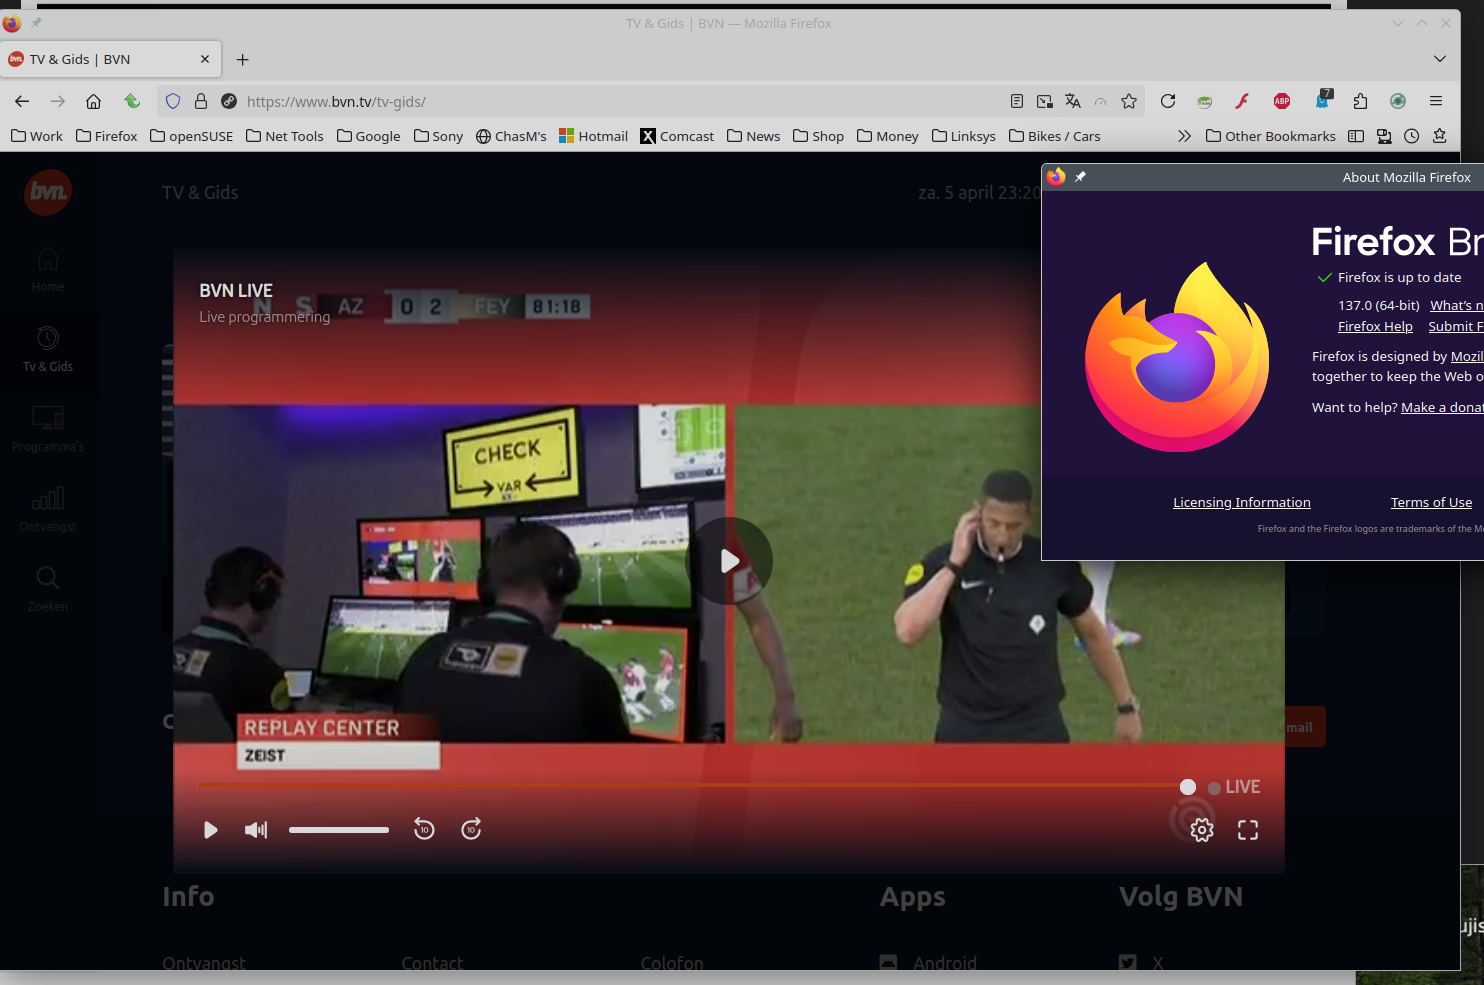Click the video progress bar handle
Screen dimensions: 1484x985
pos(1188,787)
